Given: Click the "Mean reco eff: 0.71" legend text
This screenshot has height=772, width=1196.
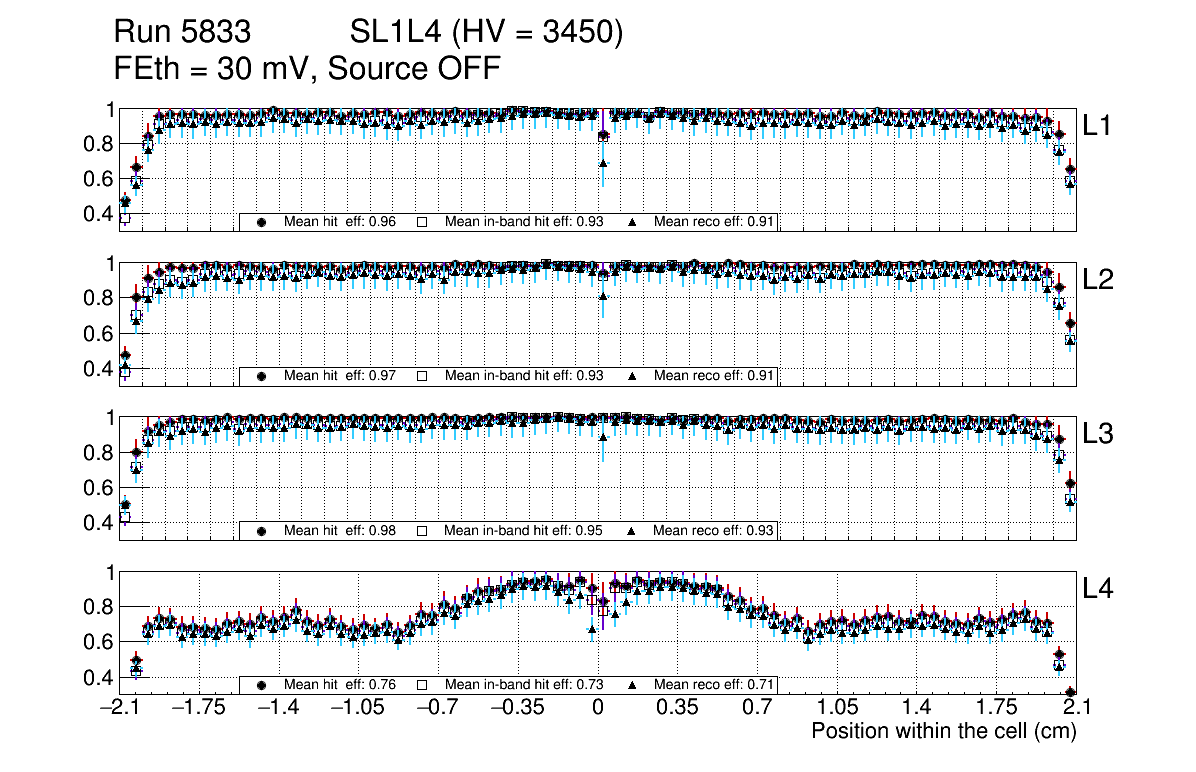Looking at the screenshot, I should (x=714, y=685).
